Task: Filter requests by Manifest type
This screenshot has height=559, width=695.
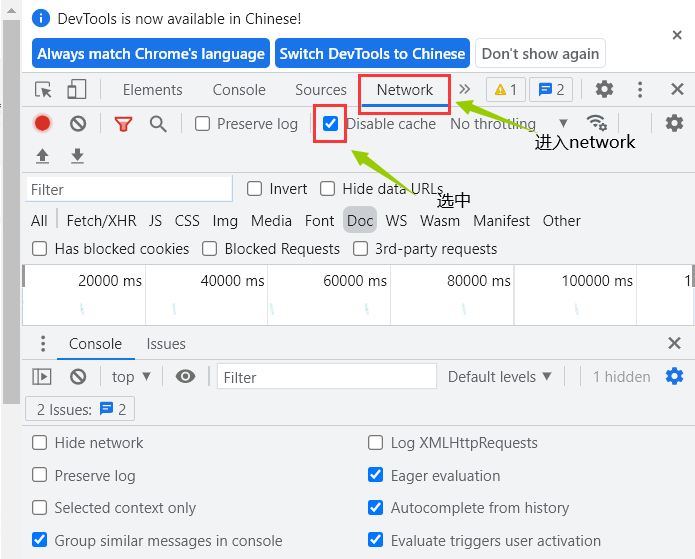Action: pyautogui.click(x=501, y=220)
